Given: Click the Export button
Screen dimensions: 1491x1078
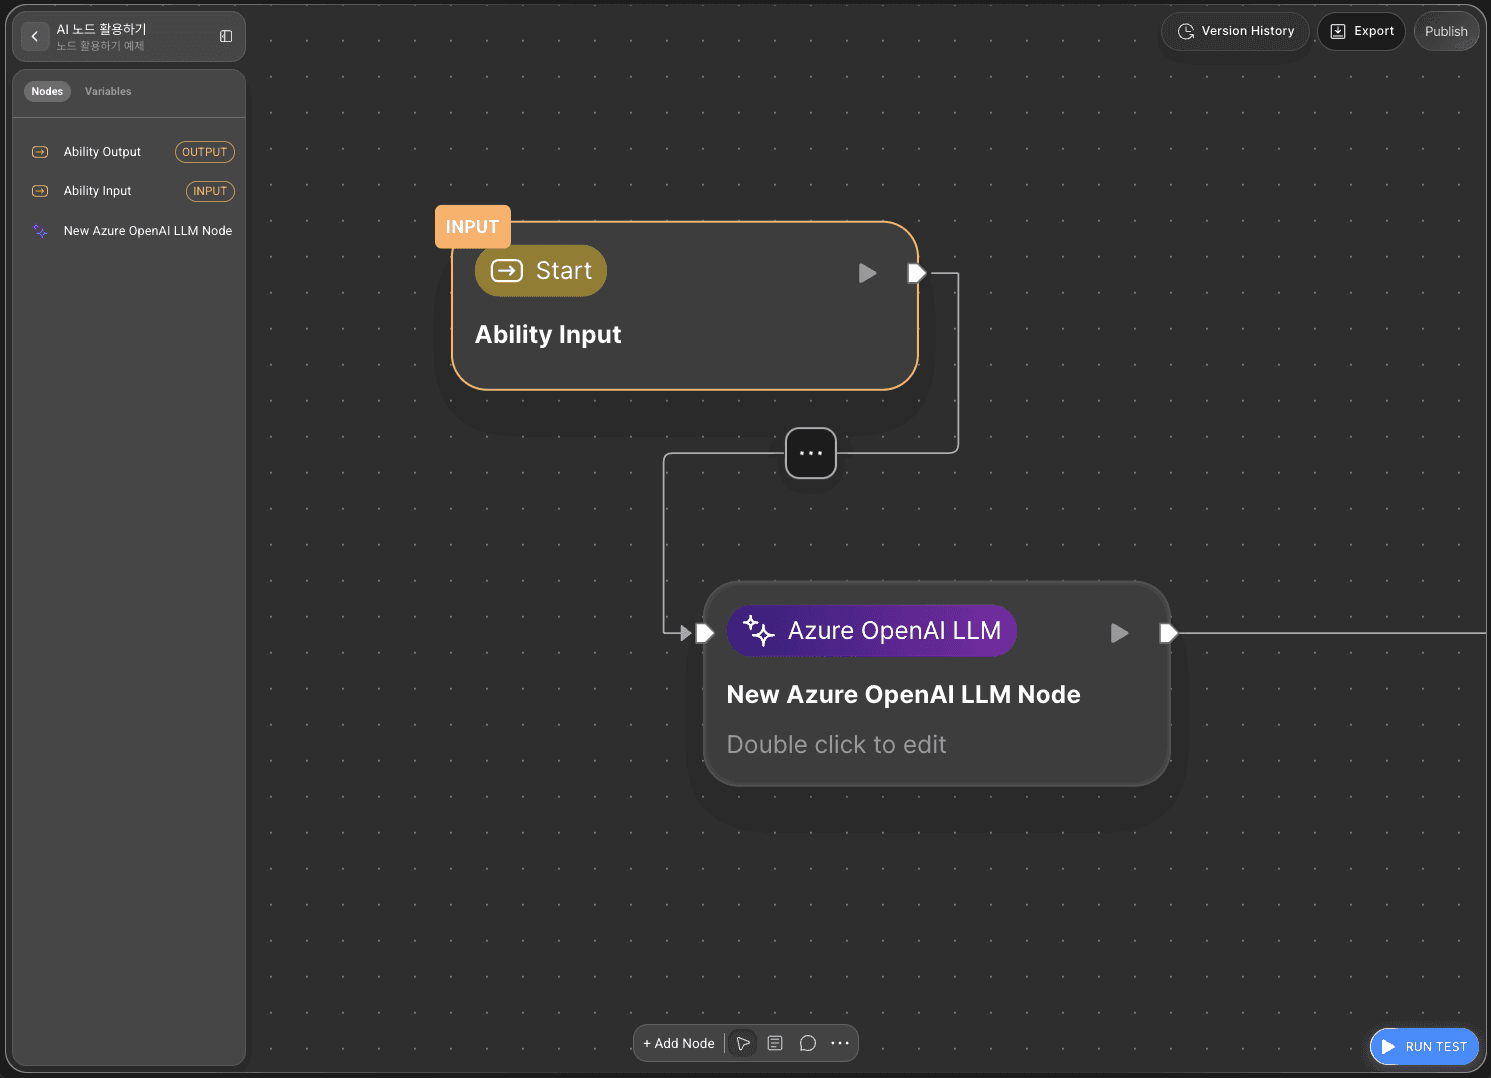Looking at the screenshot, I should pyautogui.click(x=1362, y=31).
